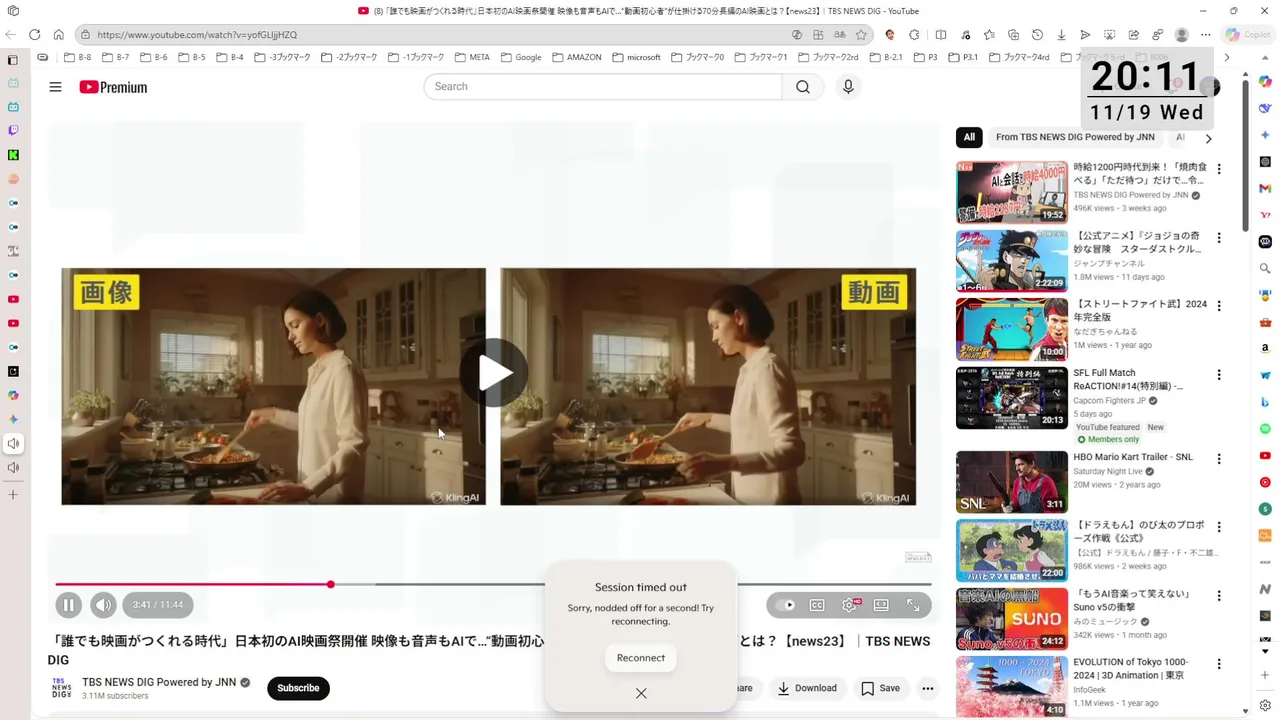1280x720 pixels.
Task: Open the tab actions icon at top-left sidebar
Action: pyautogui.click(x=13, y=59)
